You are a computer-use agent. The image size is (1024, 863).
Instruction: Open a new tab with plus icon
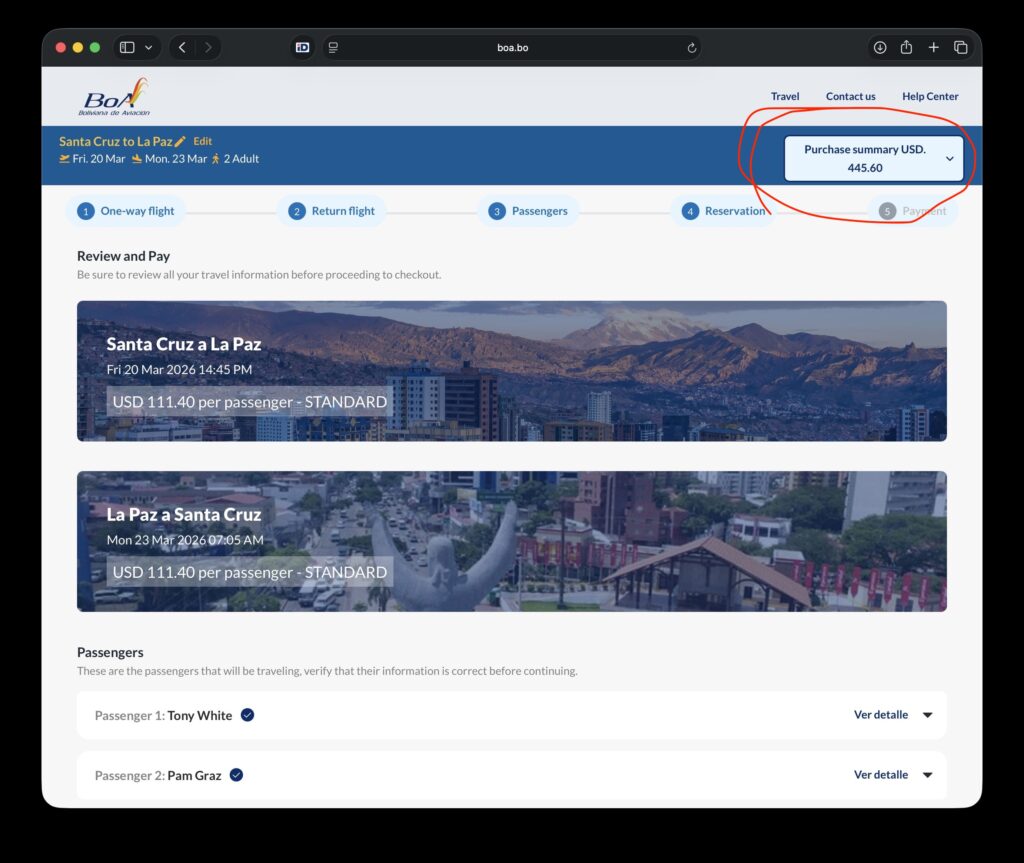click(933, 47)
